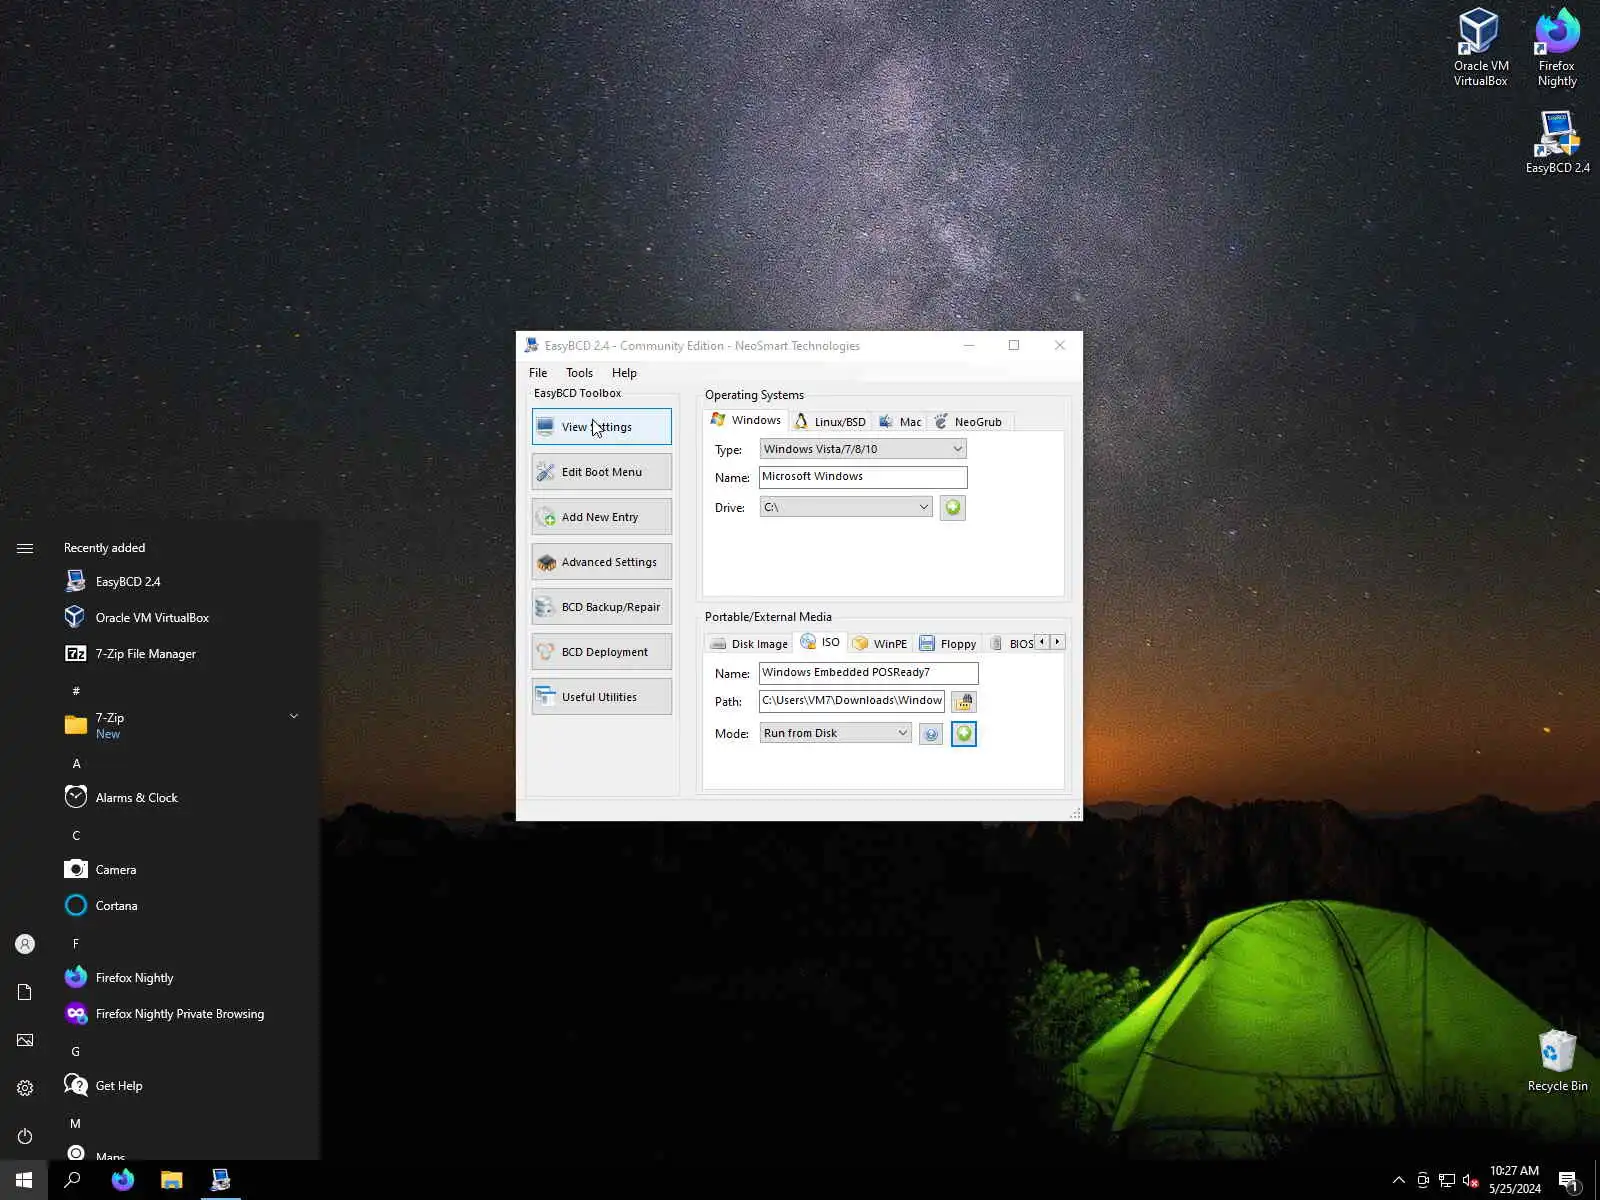Launch Cortana from the Start menu
Viewport: 1600px width, 1200px height.
coord(183,906)
